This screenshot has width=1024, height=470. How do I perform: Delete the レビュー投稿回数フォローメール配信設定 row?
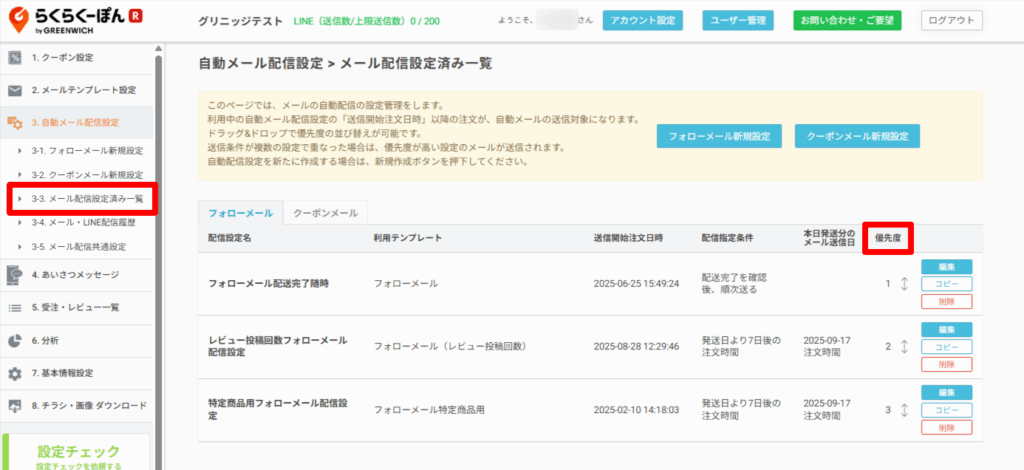coord(945,364)
